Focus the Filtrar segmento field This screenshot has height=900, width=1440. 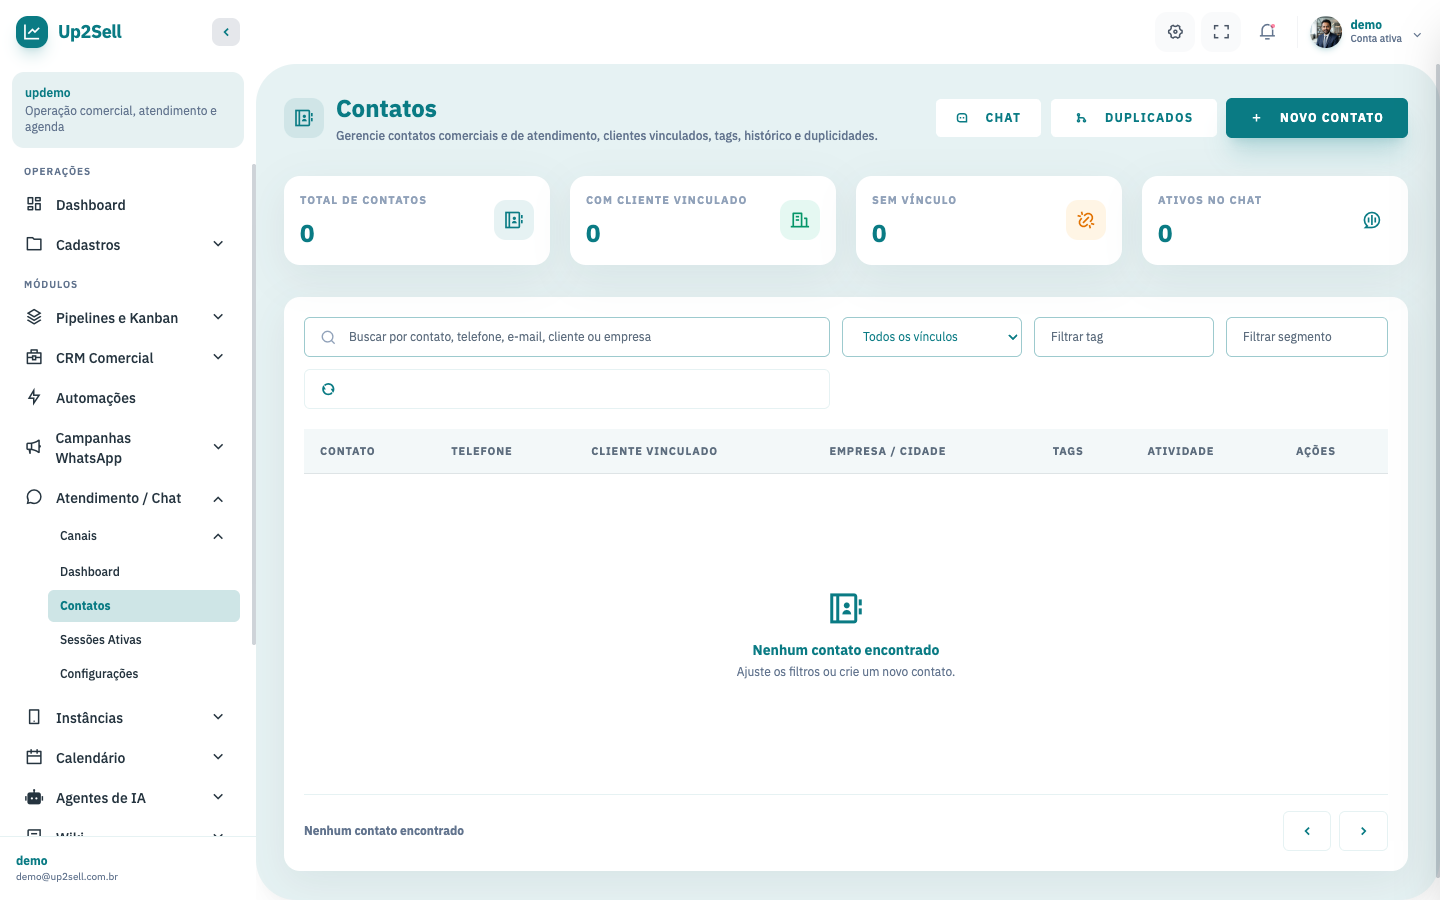point(1307,337)
